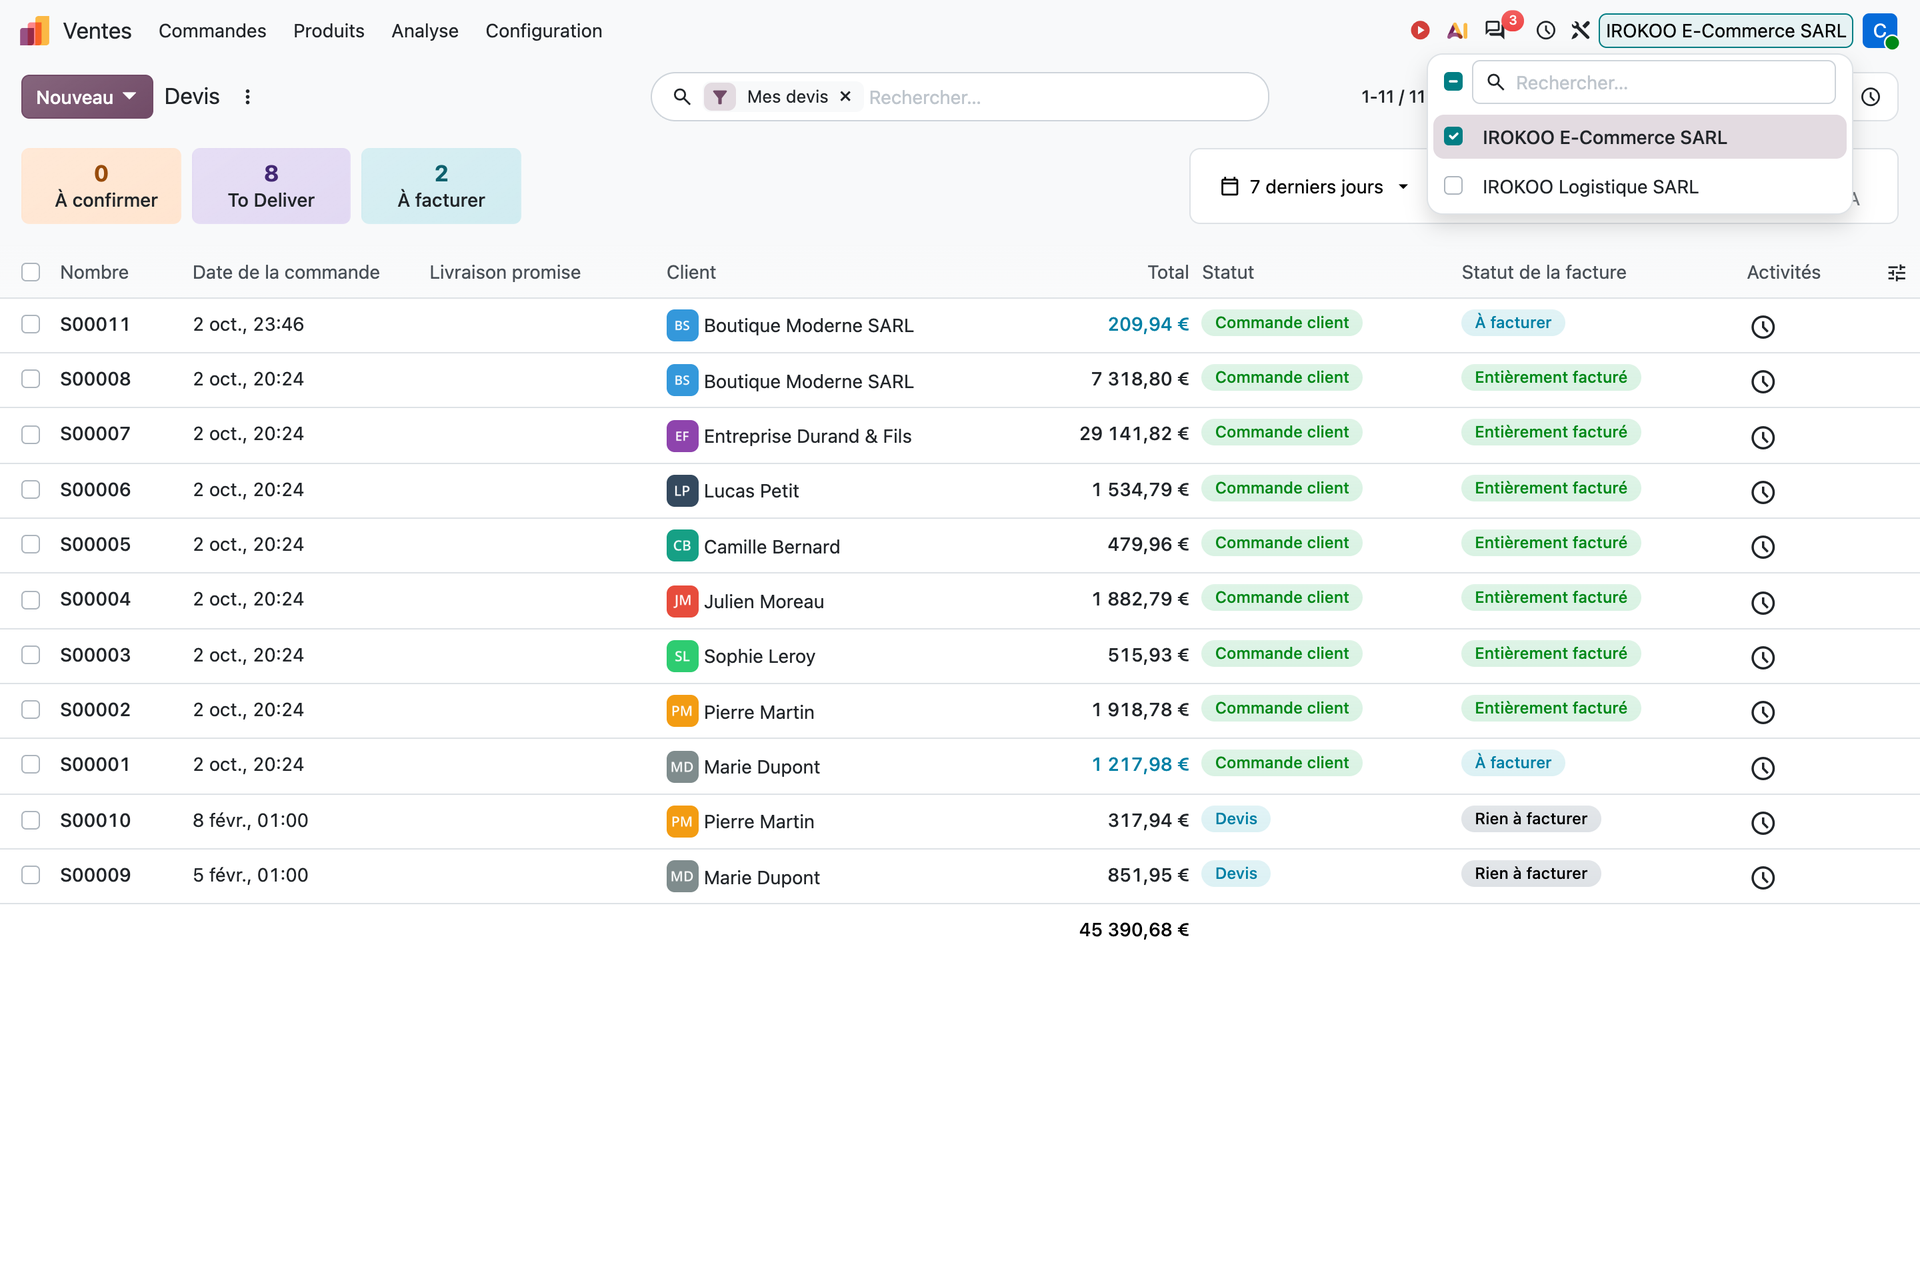This screenshot has width=1920, height=1267.
Task: Open the Analyse menu
Action: (x=425, y=31)
